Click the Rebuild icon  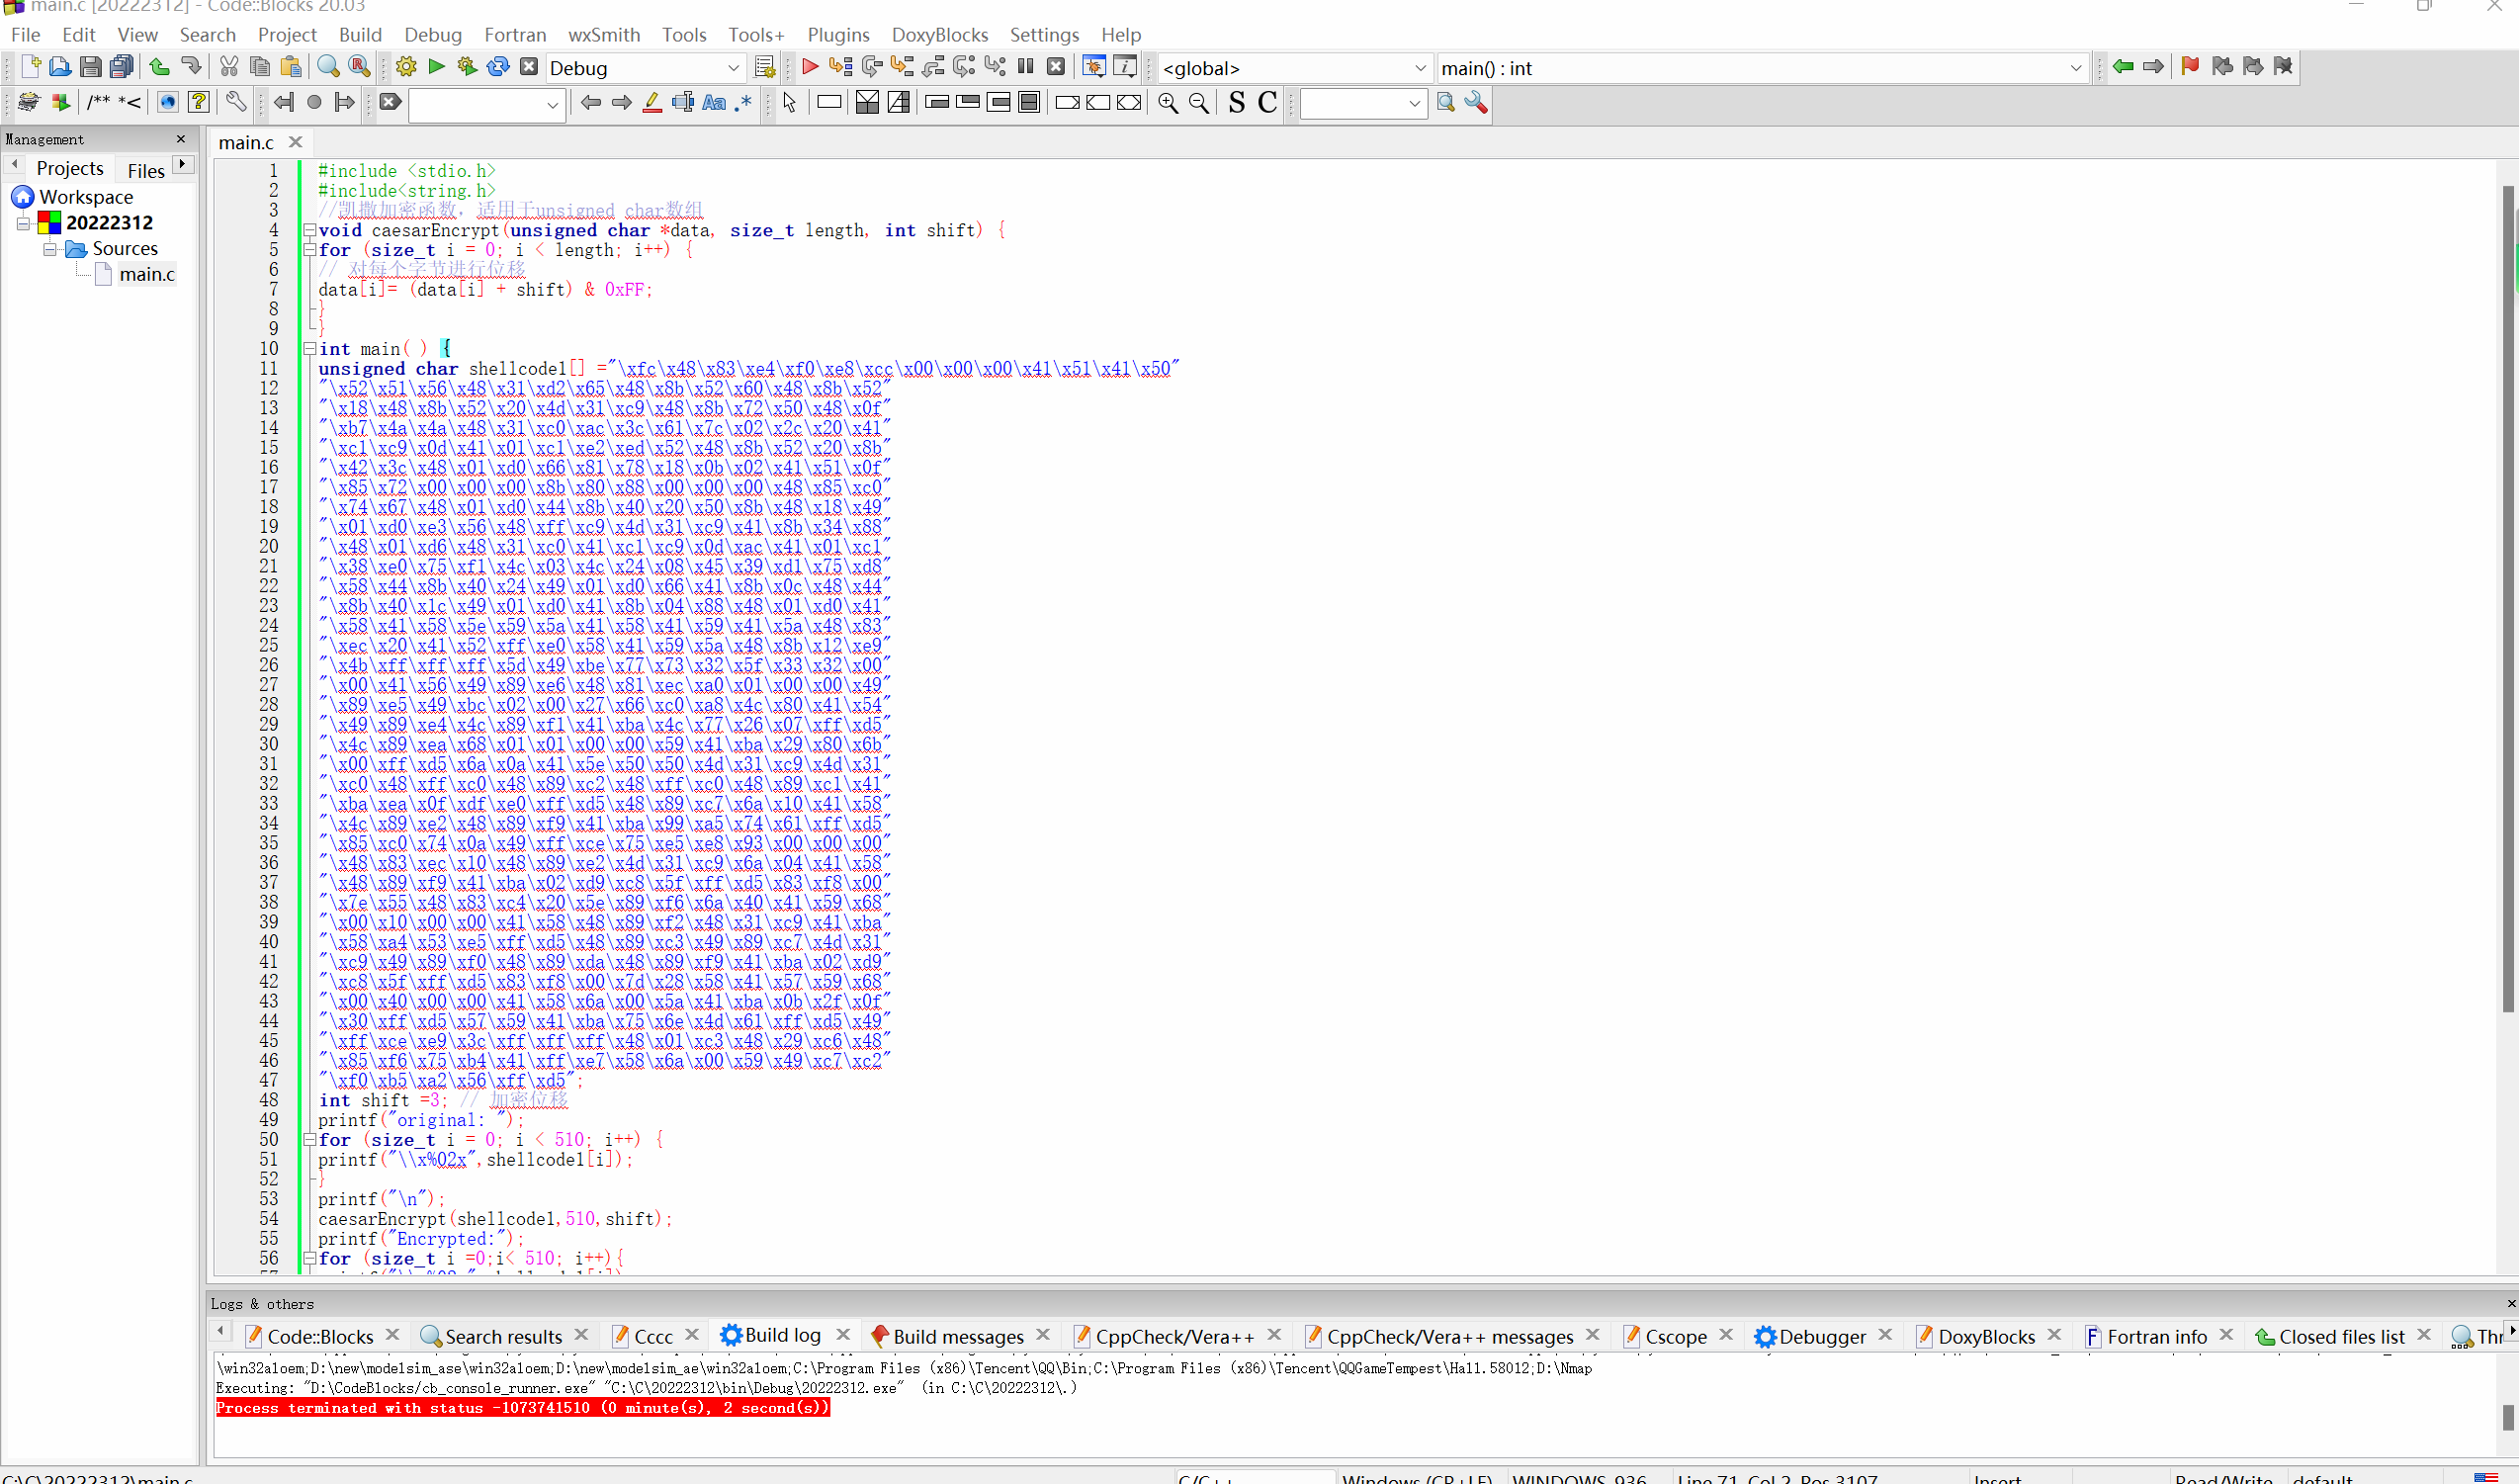[497, 67]
